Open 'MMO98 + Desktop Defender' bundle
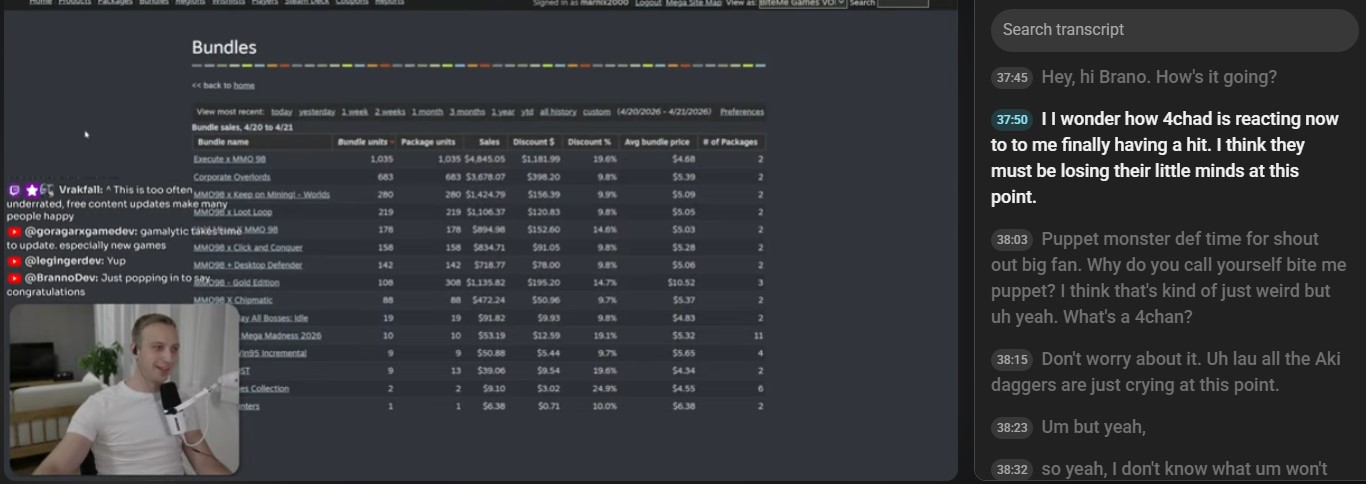1366x484 pixels. 248,265
